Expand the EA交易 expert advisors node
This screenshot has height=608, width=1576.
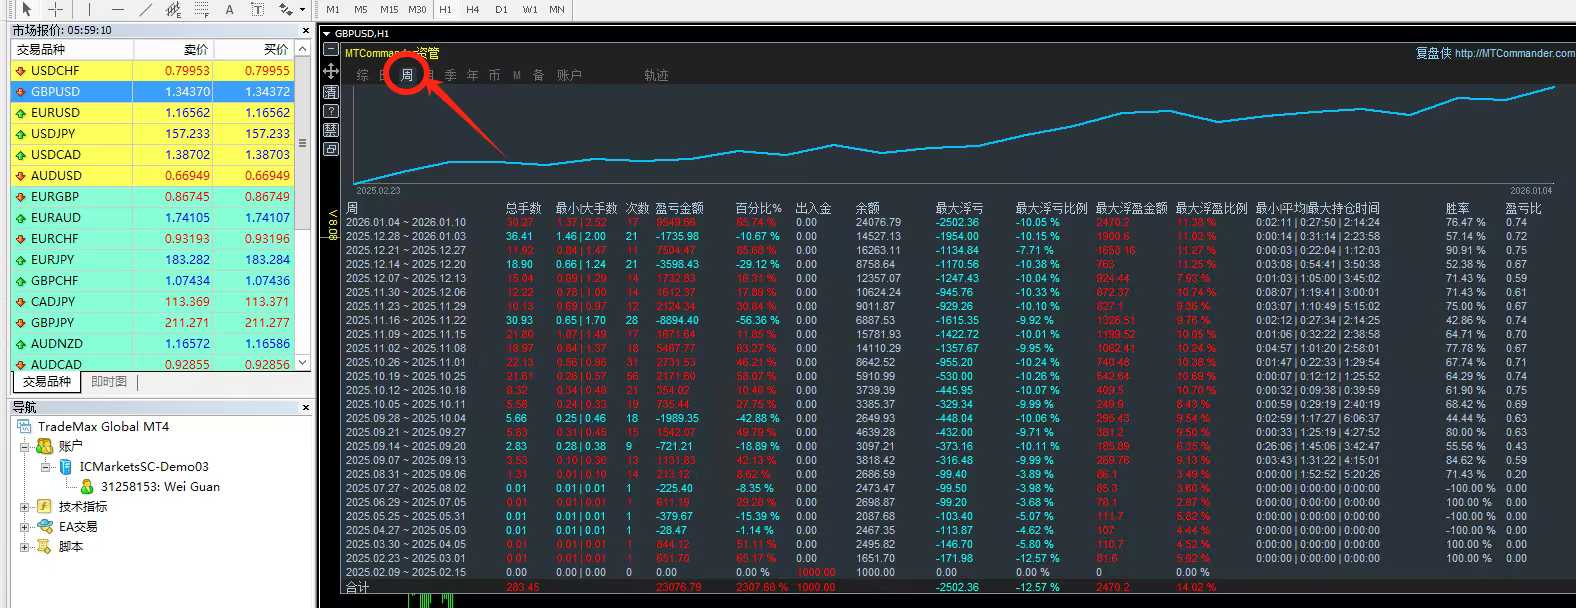pyautogui.click(x=24, y=527)
